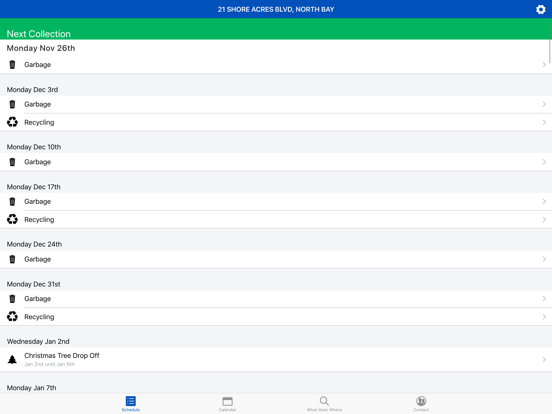Click the Wednesday Jan 2nd date heading
The image size is (552, 414).
[x=38, y=341]
